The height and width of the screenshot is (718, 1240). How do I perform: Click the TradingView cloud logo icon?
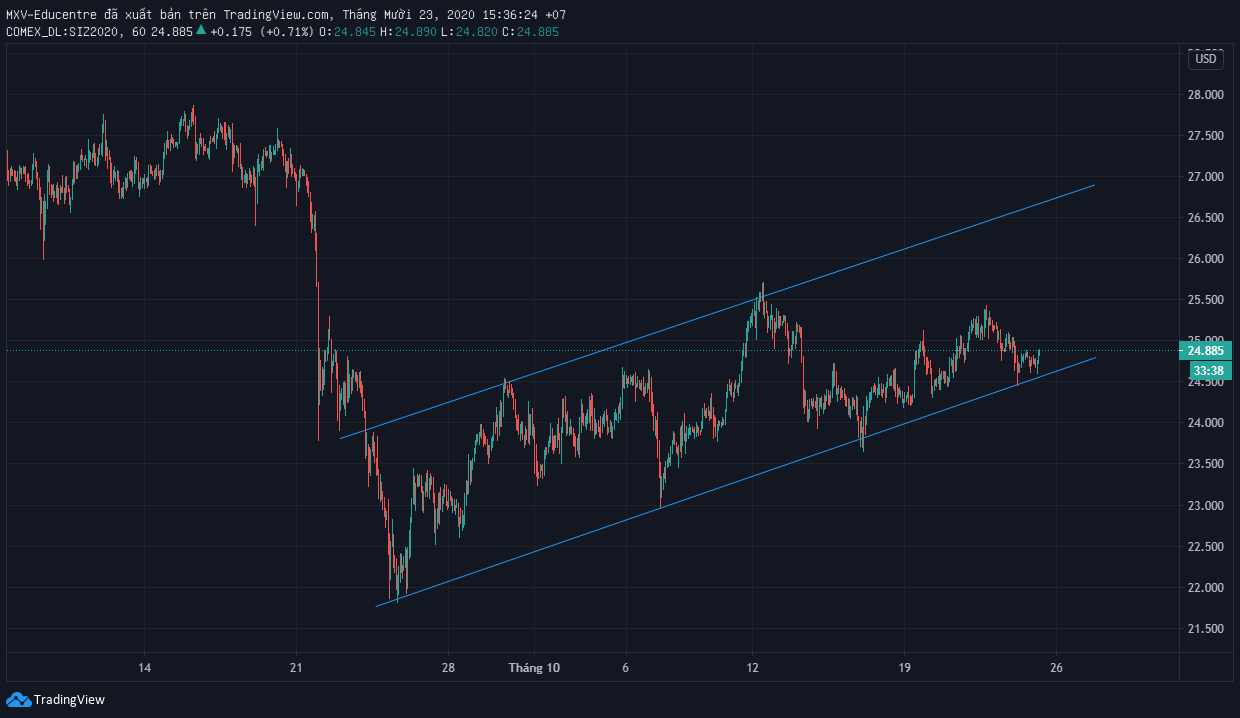tap(18, 699)
